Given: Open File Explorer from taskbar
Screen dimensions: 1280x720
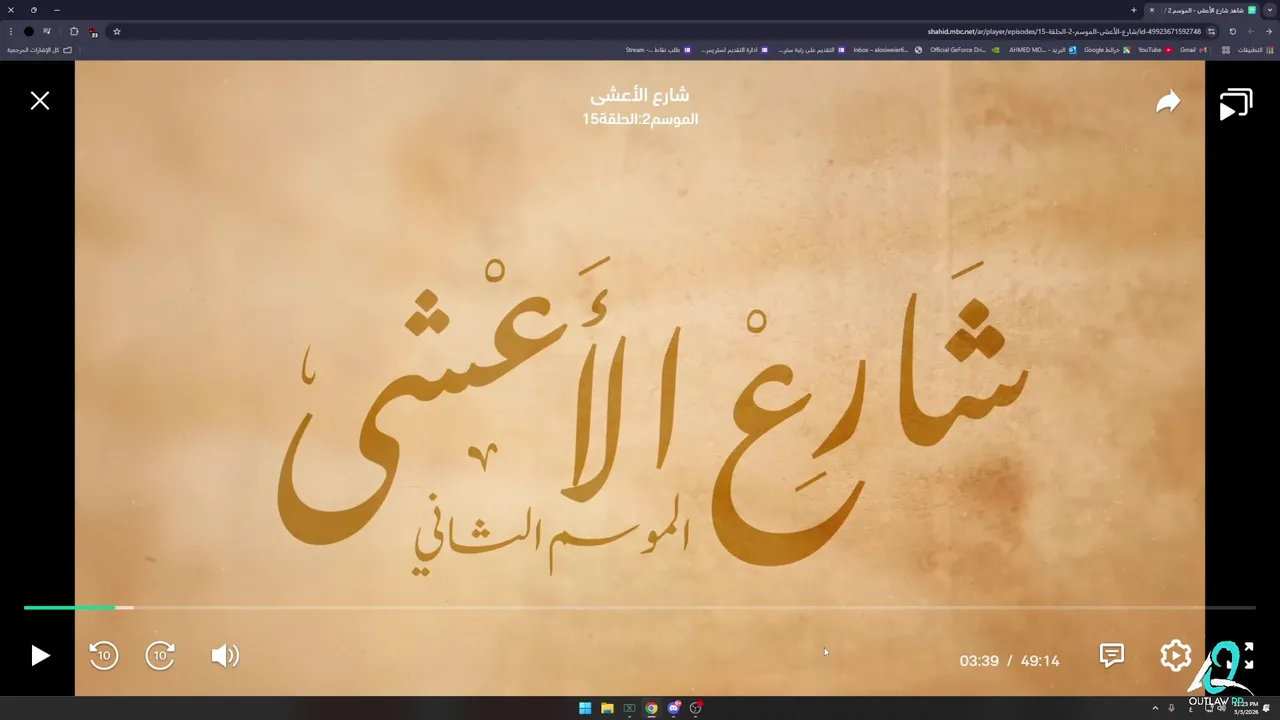Looking at the screenshot, I should [x=607, y=708].
